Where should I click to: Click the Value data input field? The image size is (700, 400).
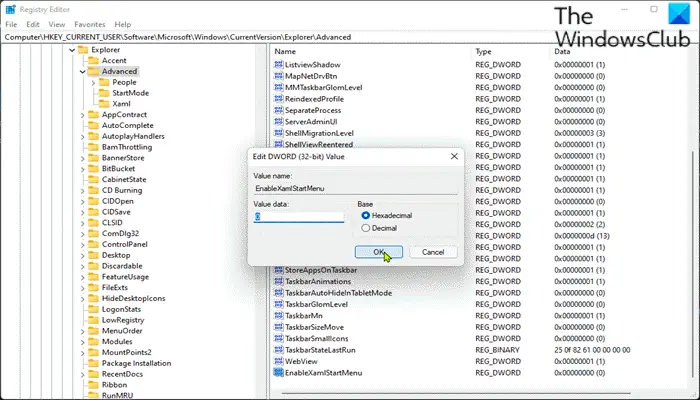pos(299,217)
